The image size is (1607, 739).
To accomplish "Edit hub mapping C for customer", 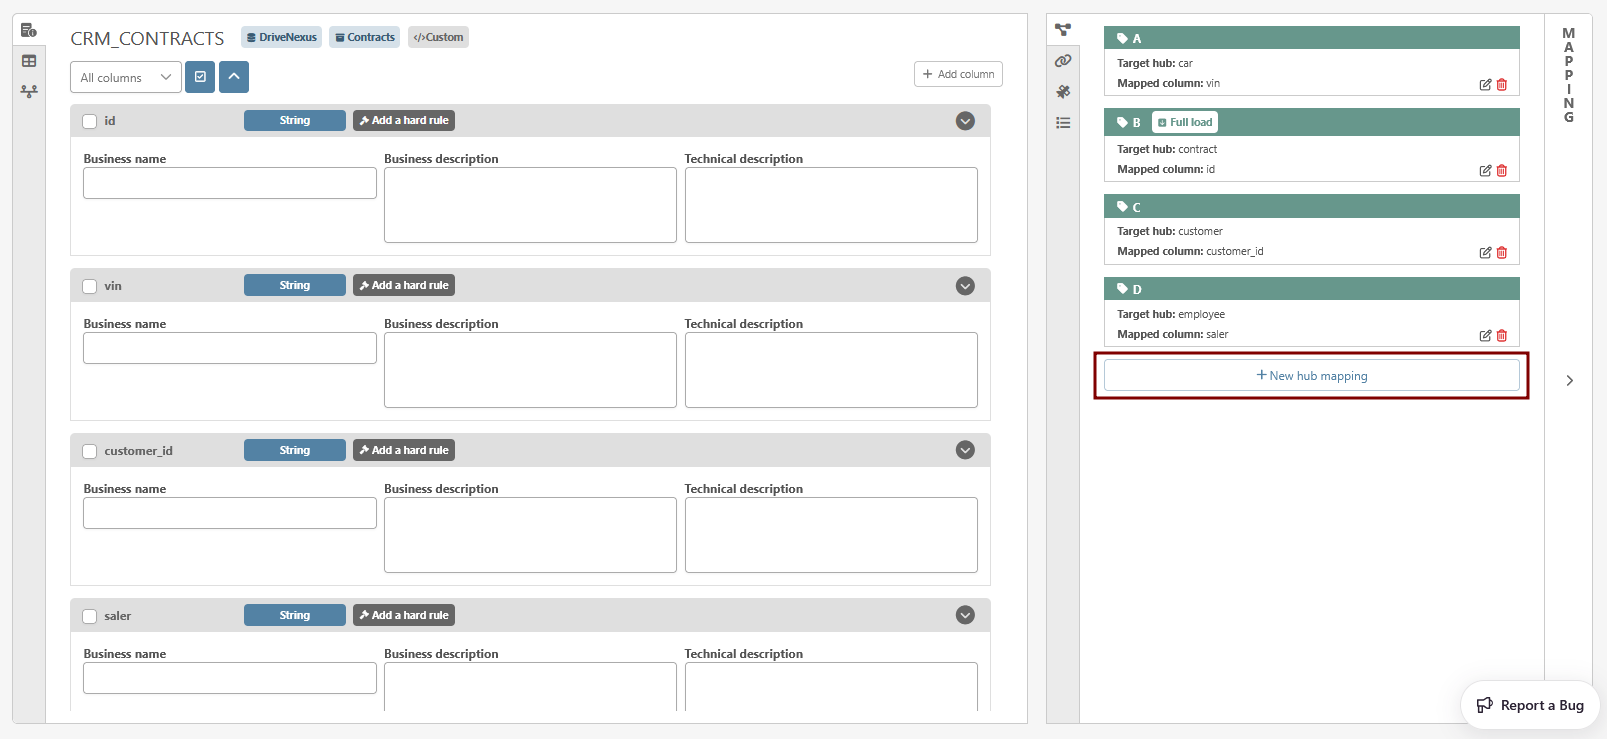I will tap(1485, 253).
